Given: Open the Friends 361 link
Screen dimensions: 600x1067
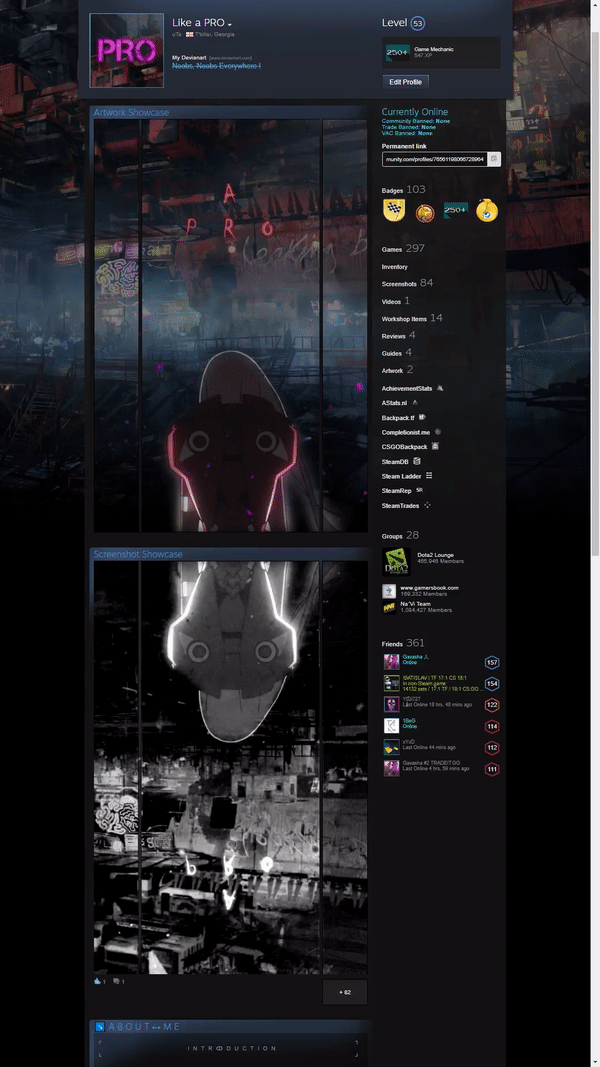Looking at the screenshot, I should [403, 643].
